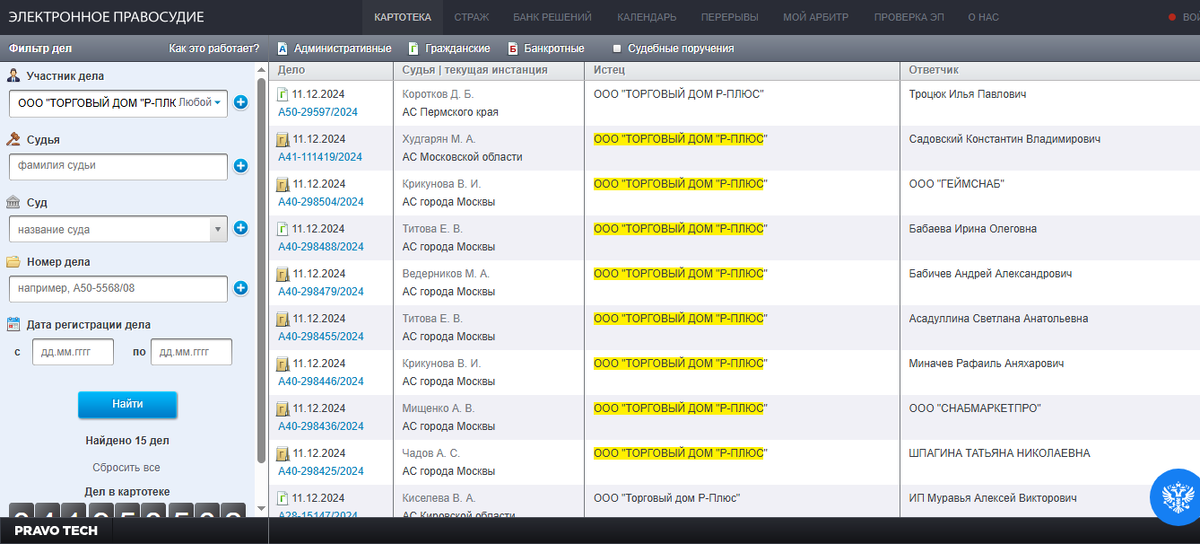Open case link А50-29597/2024
Viewport: 1200px width, 544px height.
[320, 112]
